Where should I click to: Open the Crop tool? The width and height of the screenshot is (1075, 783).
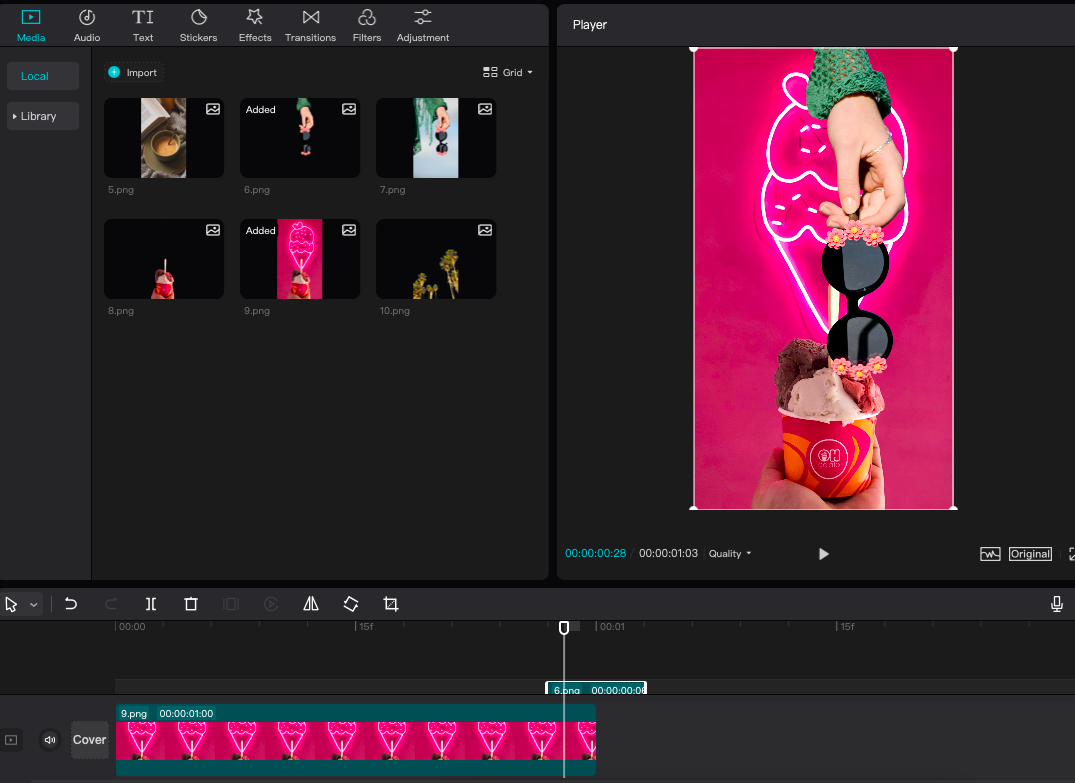[x=391, y=604]
